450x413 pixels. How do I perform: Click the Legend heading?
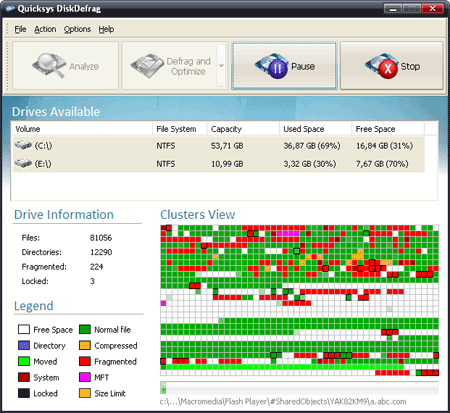click(x=34, y=306)
